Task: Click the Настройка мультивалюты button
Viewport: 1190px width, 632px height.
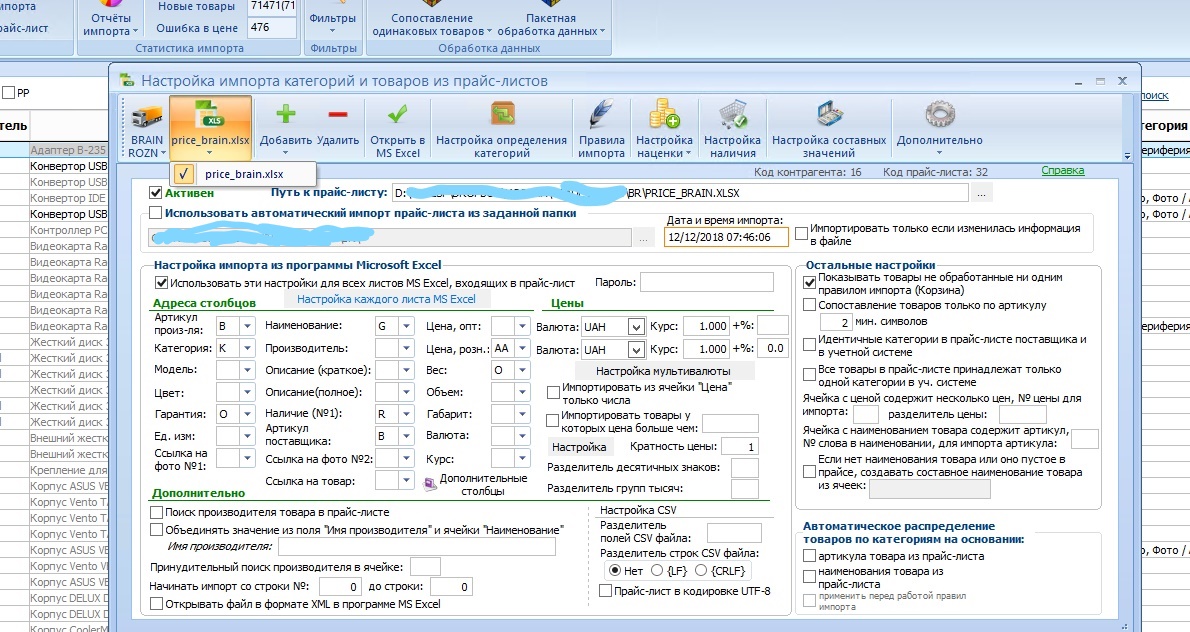Action: coord(663,371)
